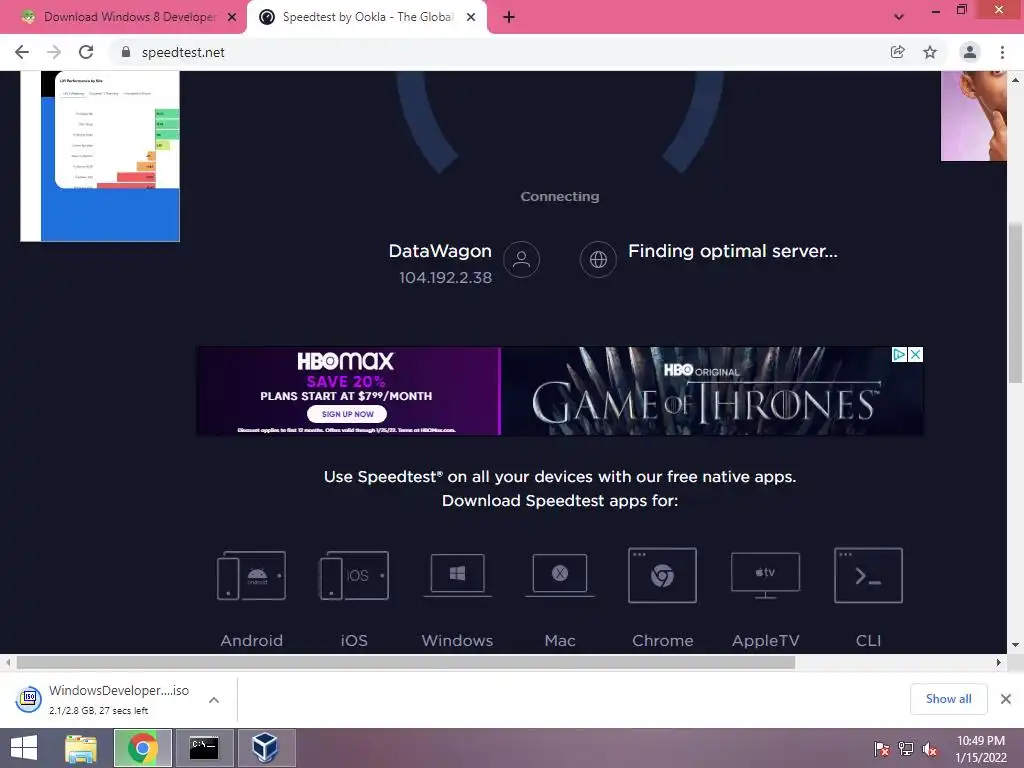
Task: Click the AppleTV label link
Action: pos(765,641)
